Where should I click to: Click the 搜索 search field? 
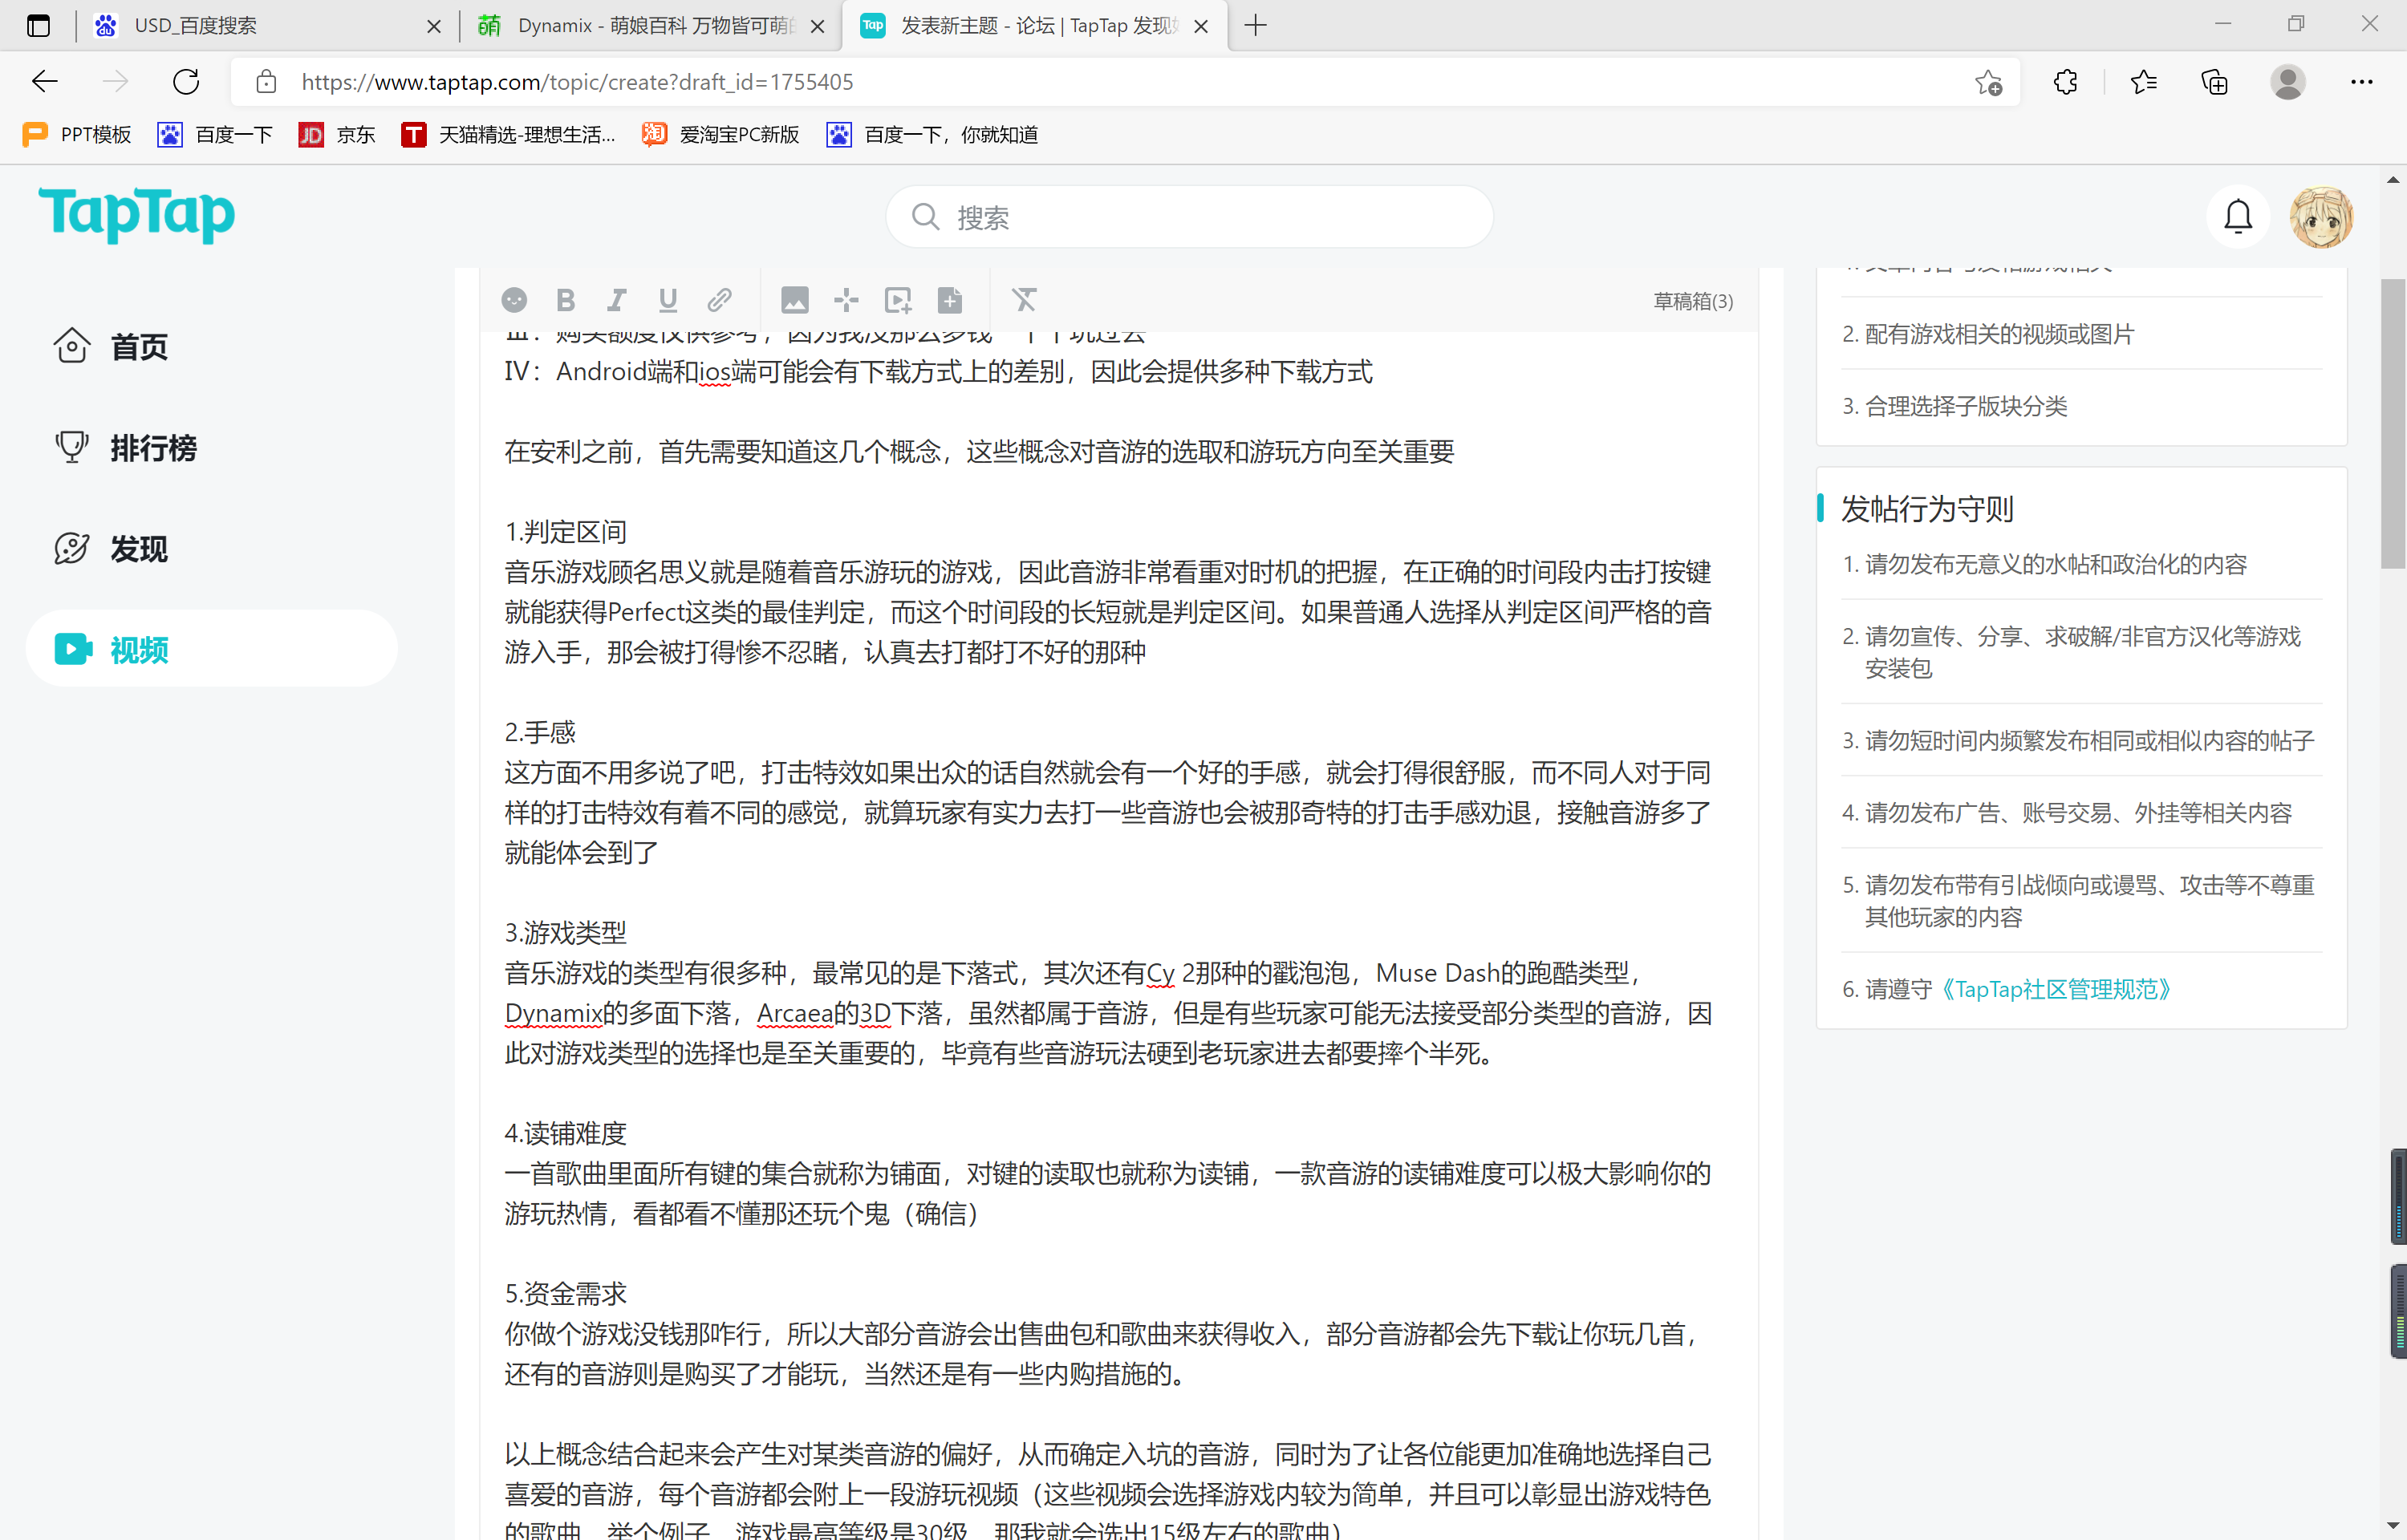tap(1190, 217)
